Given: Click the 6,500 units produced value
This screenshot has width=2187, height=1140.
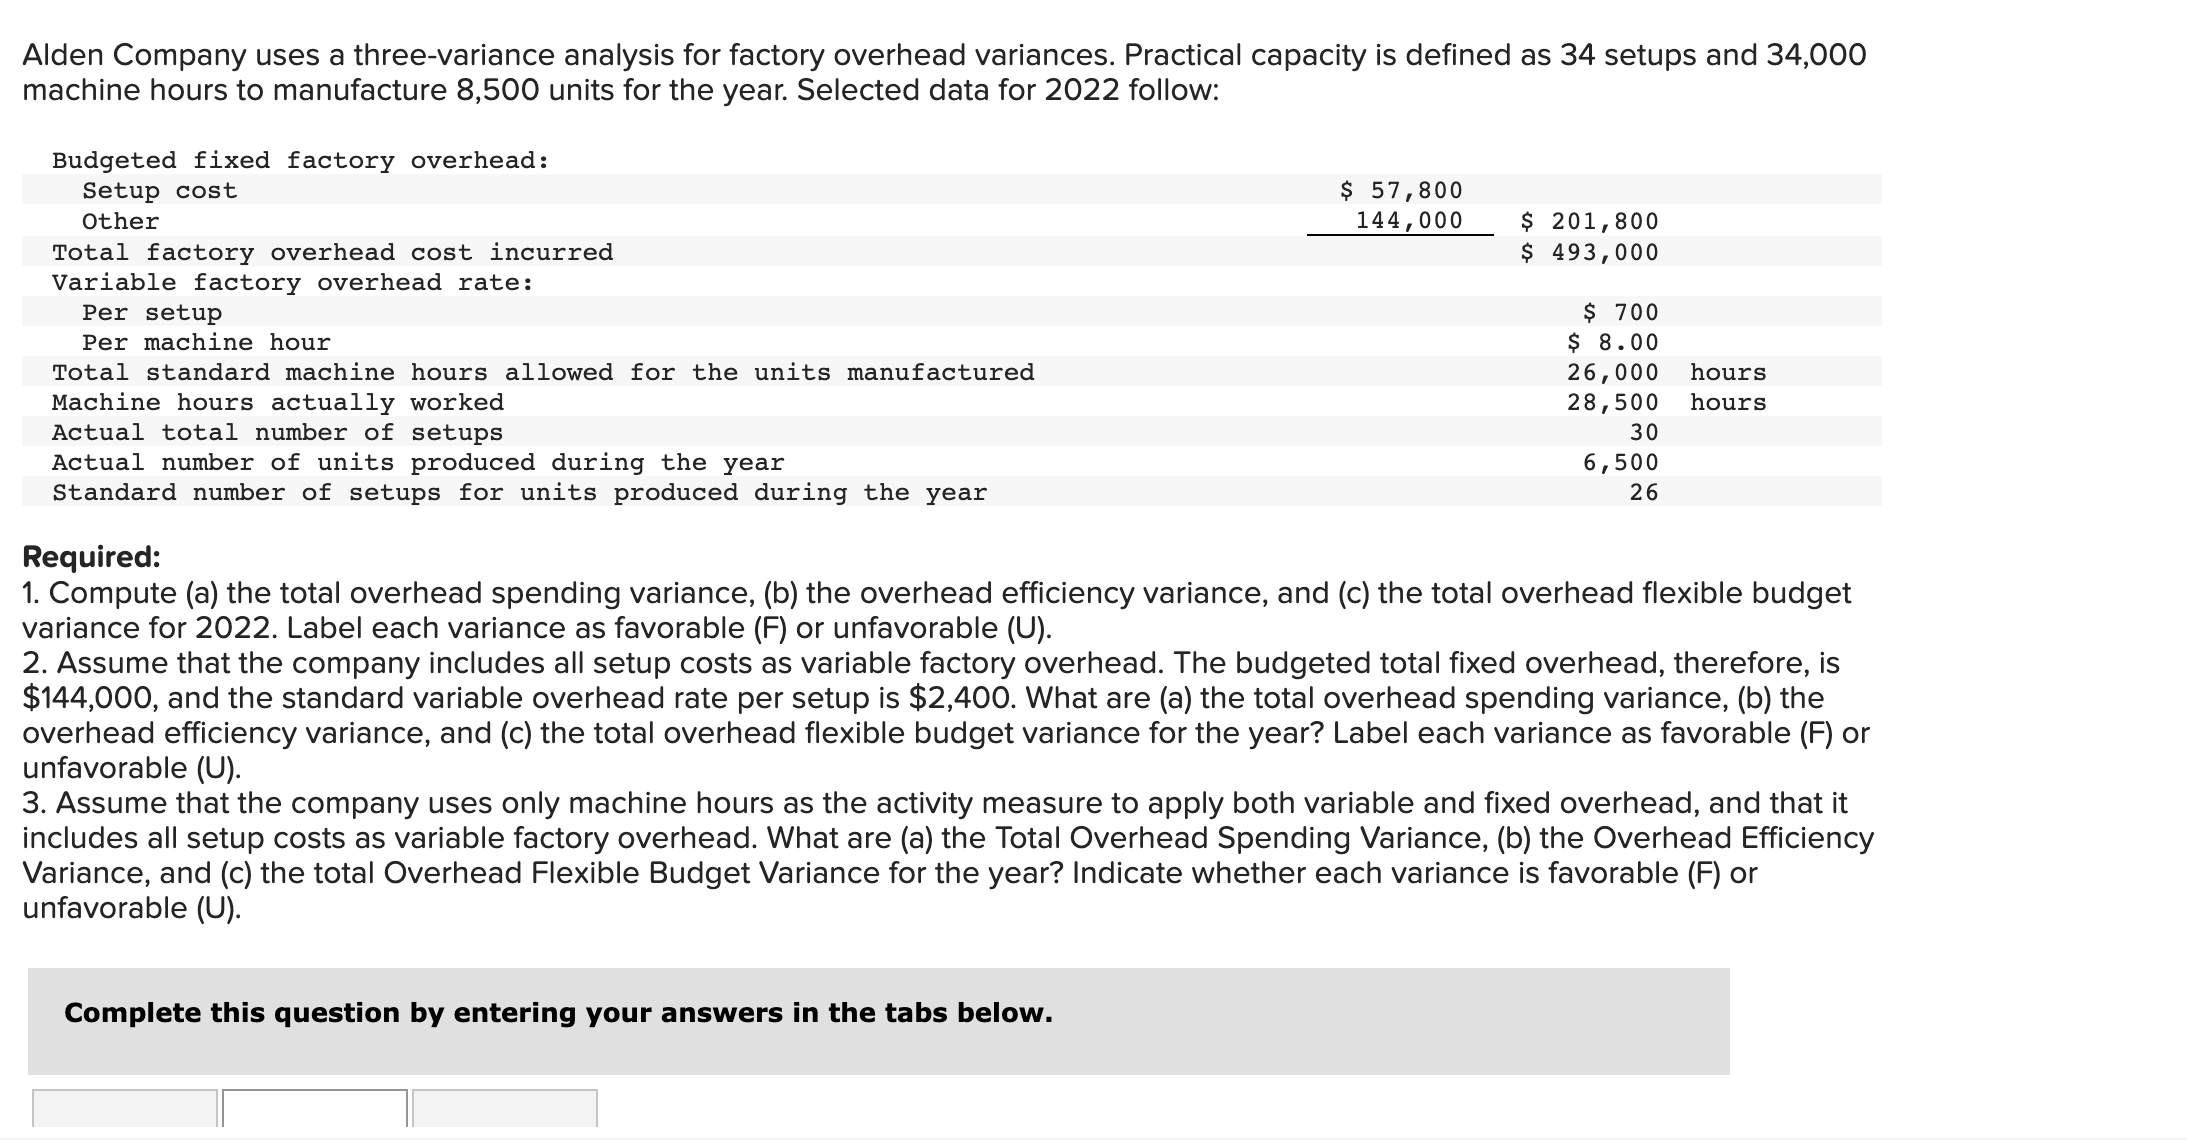Looking at the screenshot, I should click(1620, 461).
